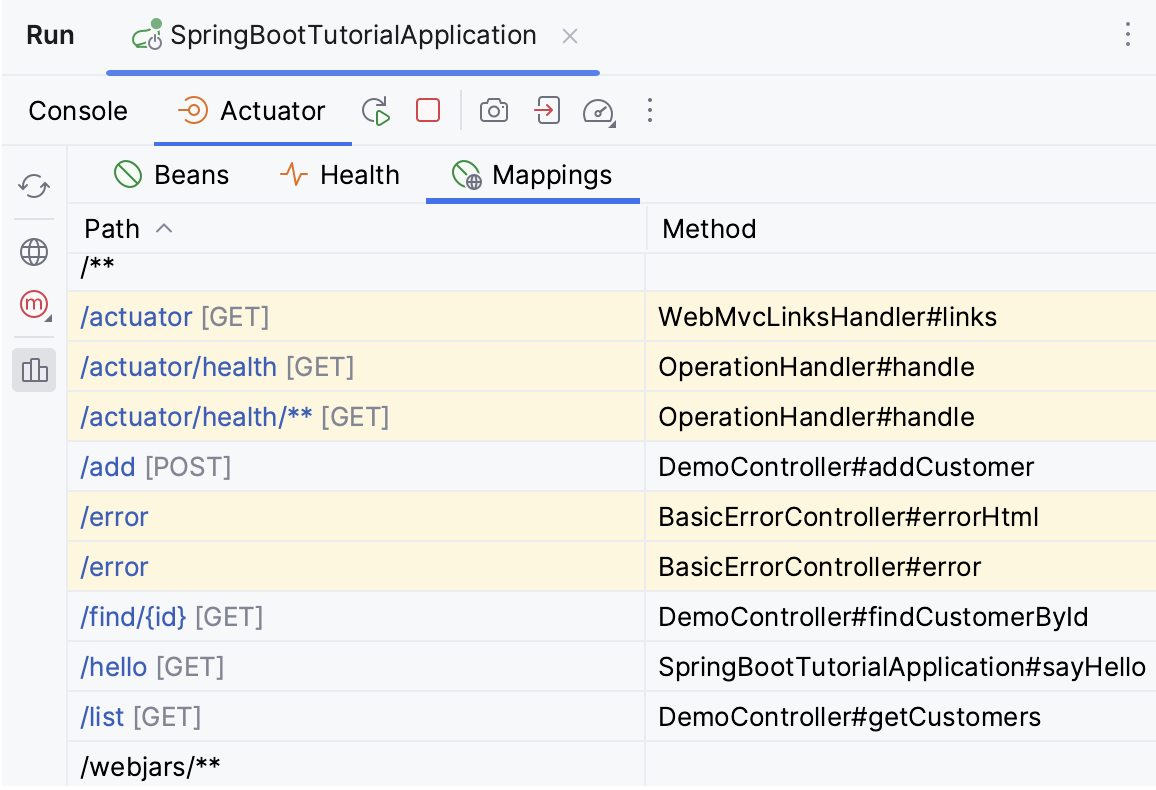Open the /add [POST] path link

pyautogui.click(x=156, y=467)
